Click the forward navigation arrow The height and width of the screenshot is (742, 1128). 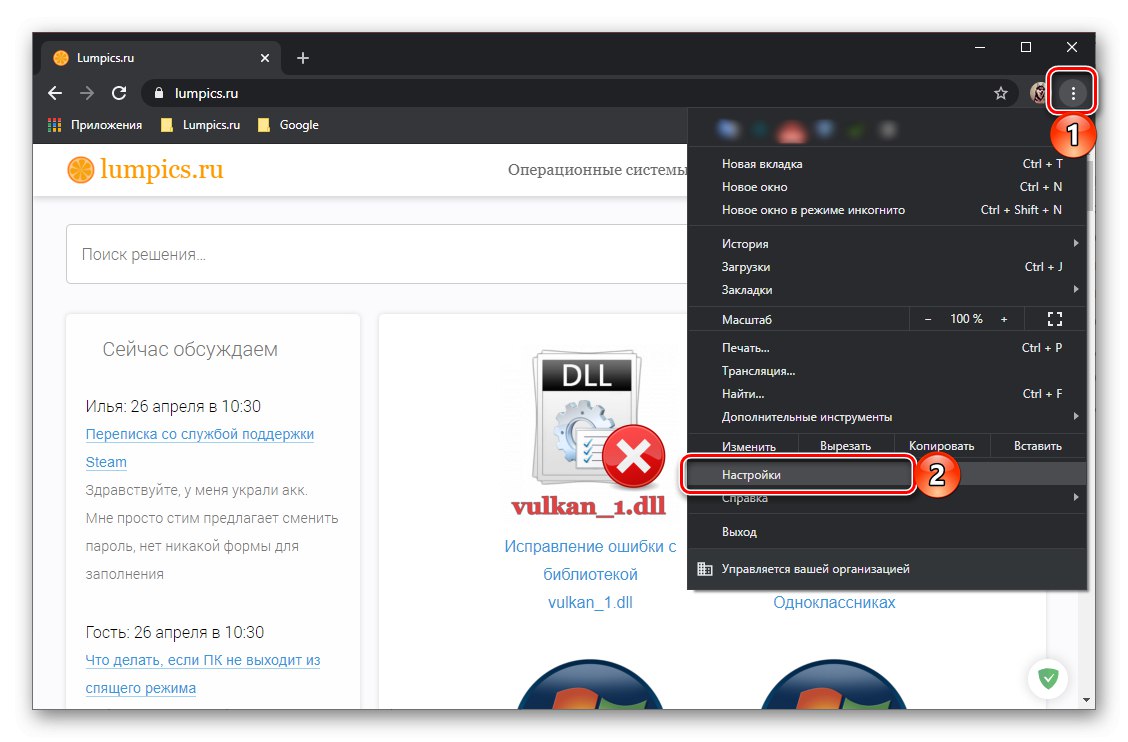87,93
